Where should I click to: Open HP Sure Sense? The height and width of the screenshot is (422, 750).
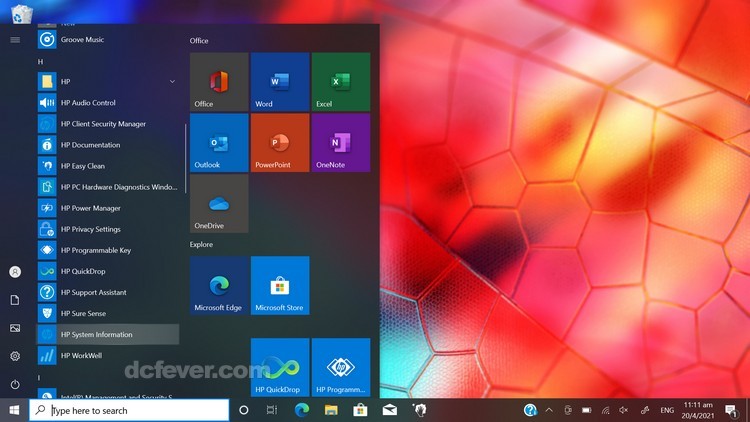pos(108,313)
